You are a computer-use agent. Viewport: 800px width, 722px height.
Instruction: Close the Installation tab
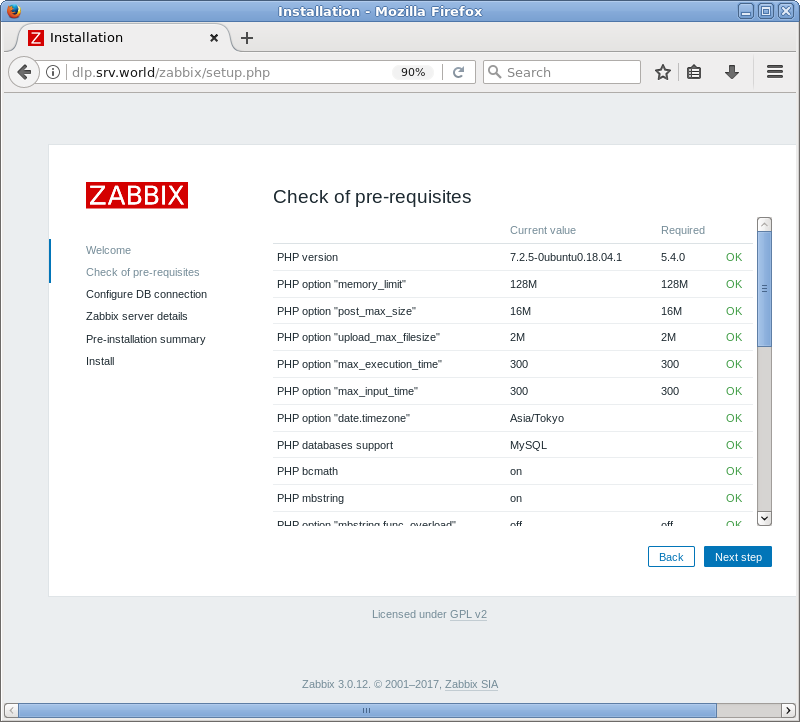point(214,38)
